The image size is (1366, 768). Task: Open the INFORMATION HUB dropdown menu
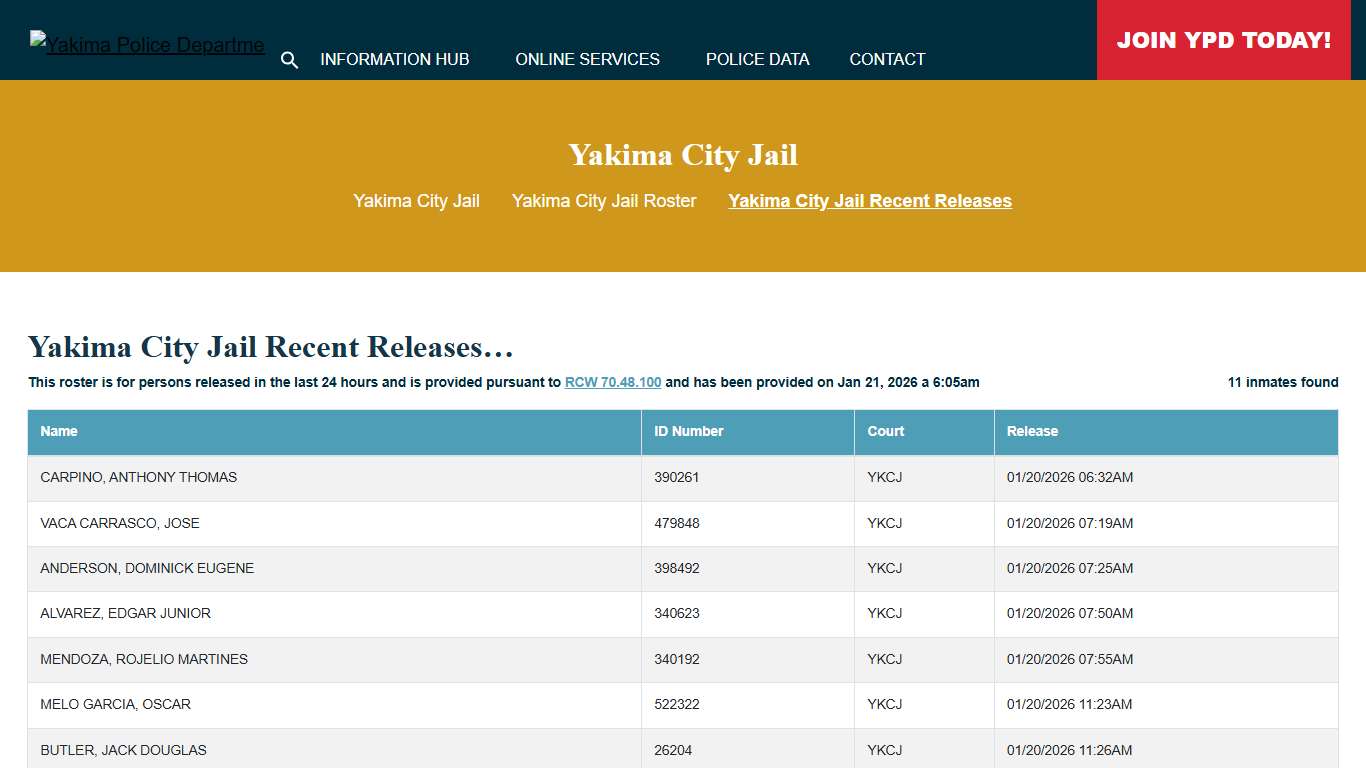click(394, 59)
